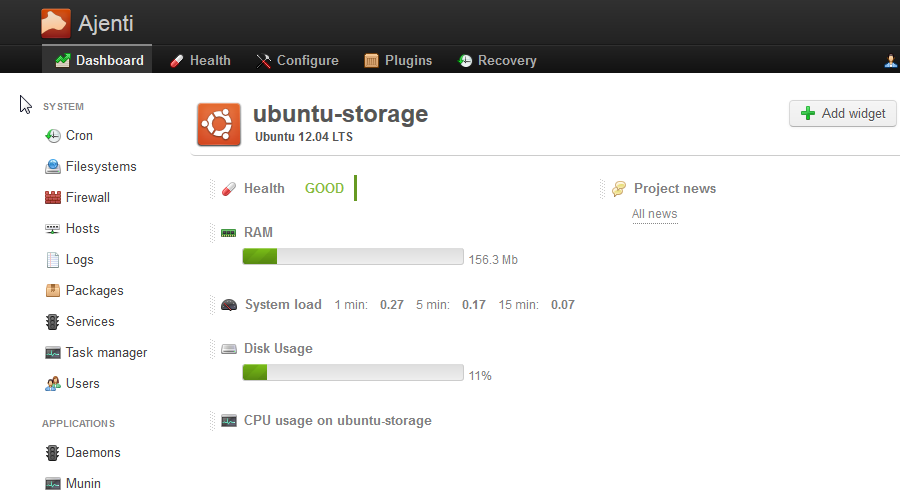Click the Health widget pill icon

[x=228, y=189]
